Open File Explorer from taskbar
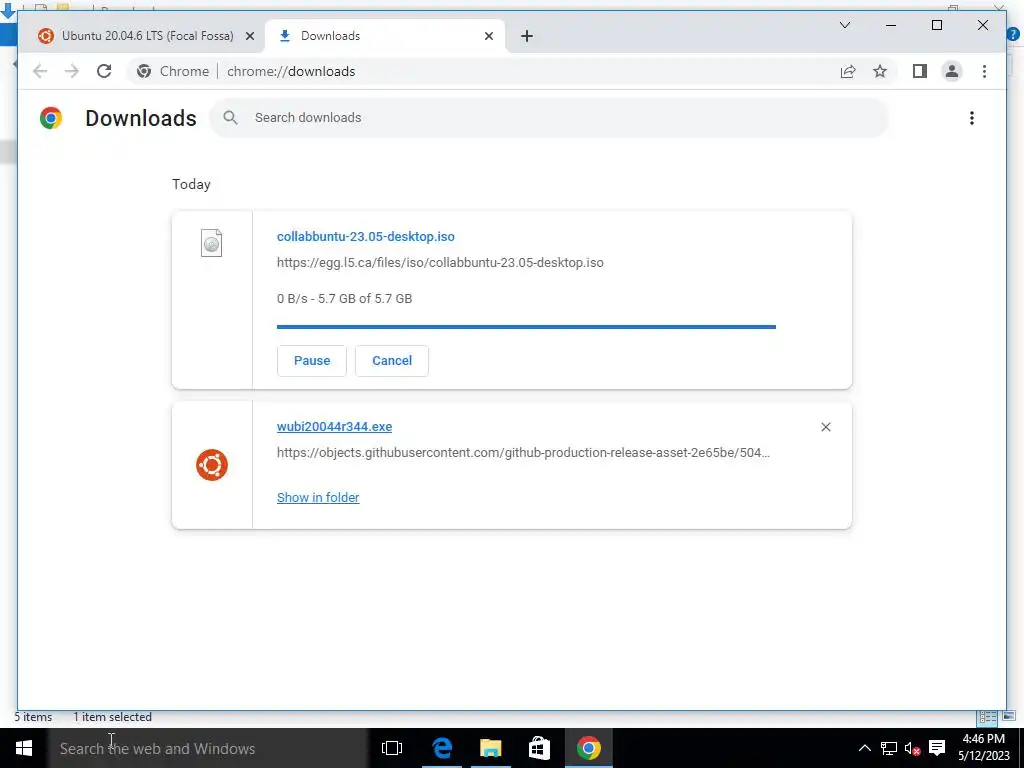 pos(490,748)
